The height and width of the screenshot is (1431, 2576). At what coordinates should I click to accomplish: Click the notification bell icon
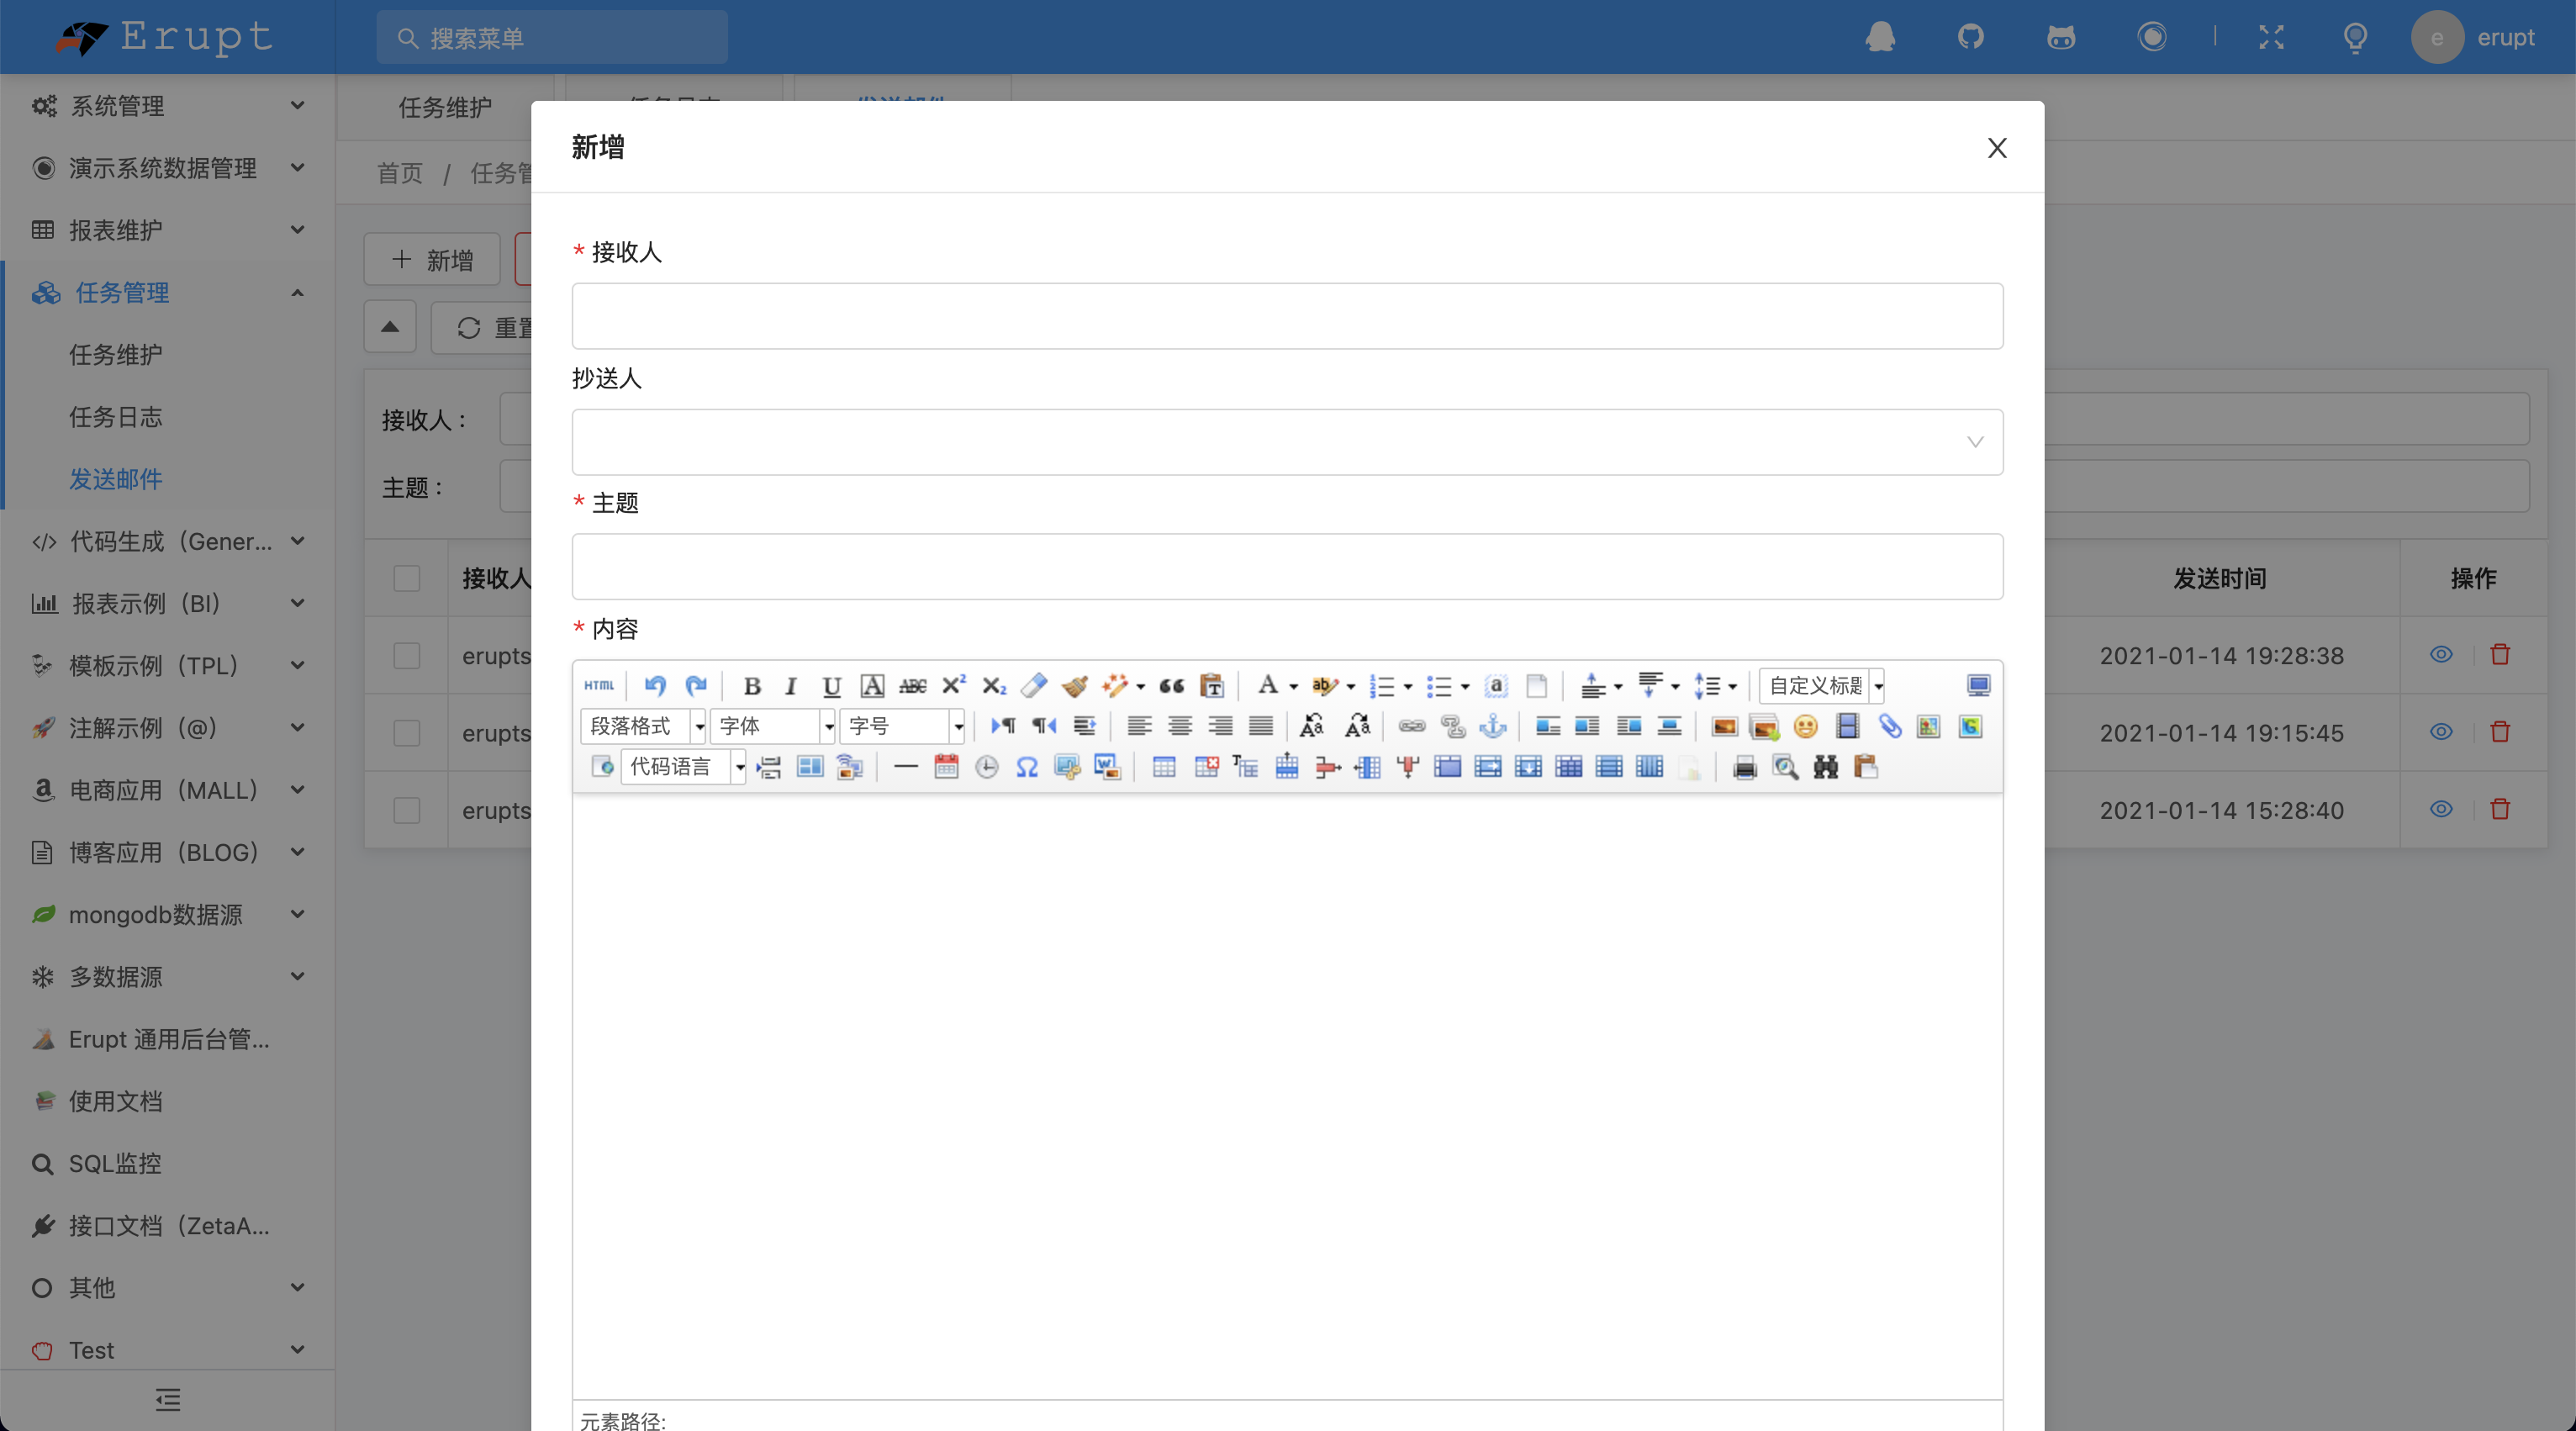coord(1880,37)
